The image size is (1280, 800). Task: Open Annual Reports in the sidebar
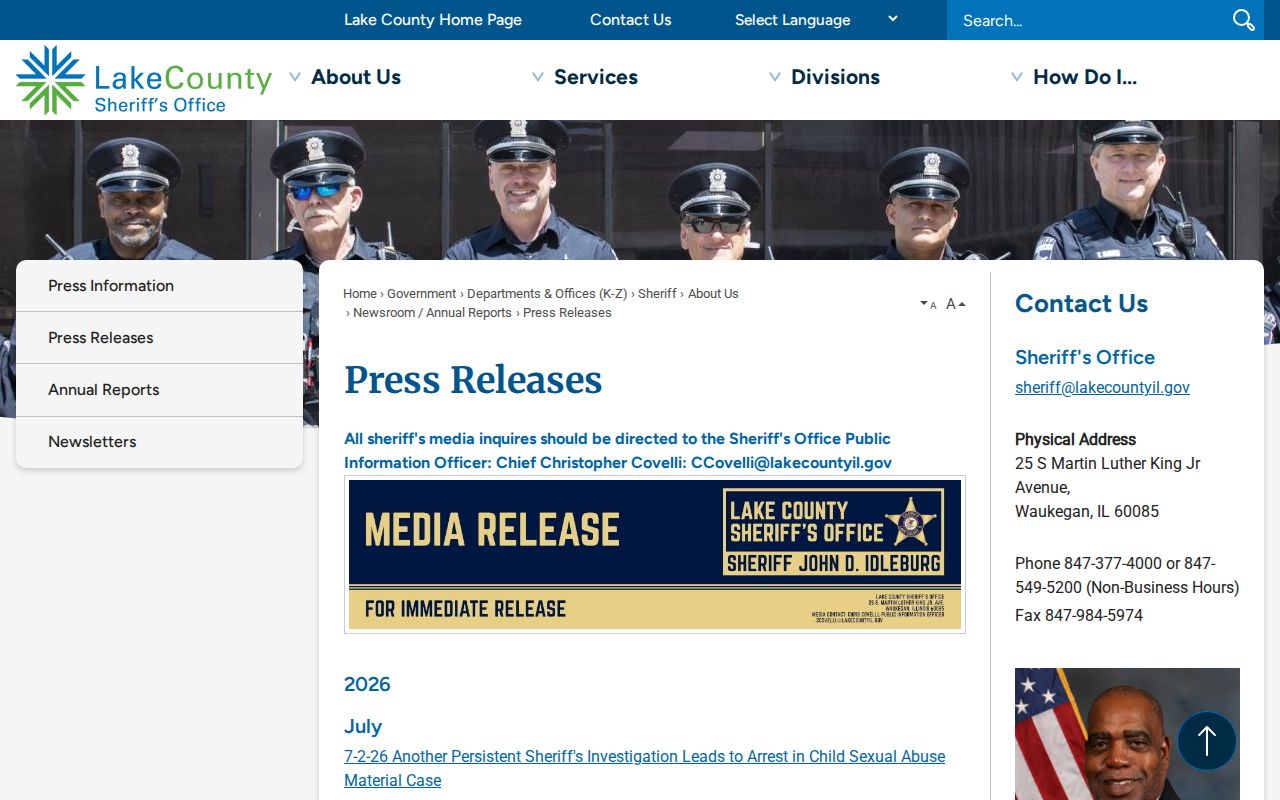(x=159, y=390)
